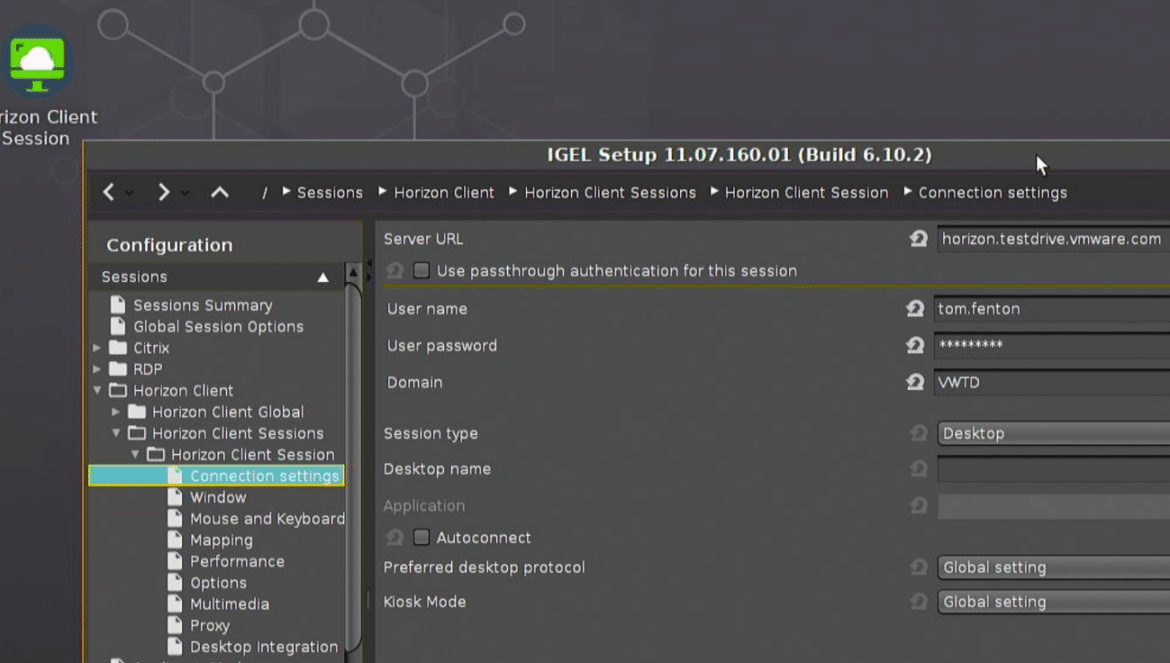Image resolution: width=1170 pixels, height=663 pixels.
Task: Open the Performance settings page
Action: tap(237, 562)
